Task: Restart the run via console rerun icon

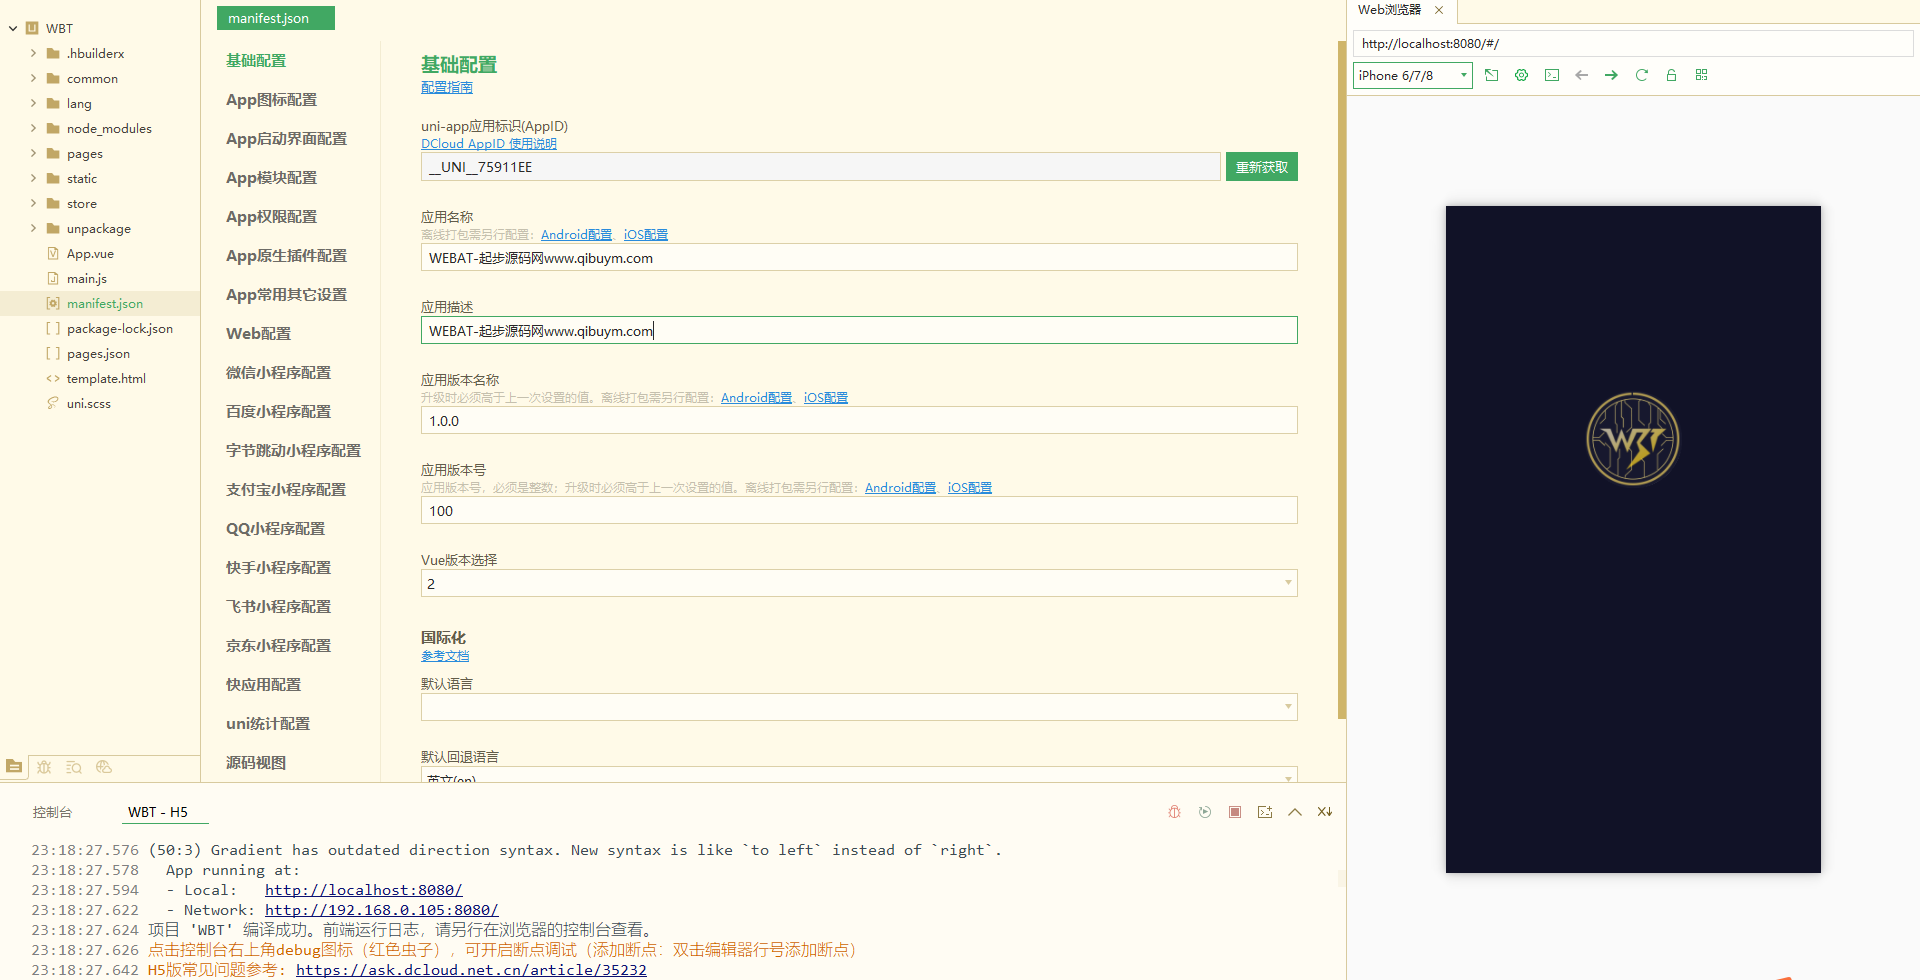Action: click(1205, 812)
